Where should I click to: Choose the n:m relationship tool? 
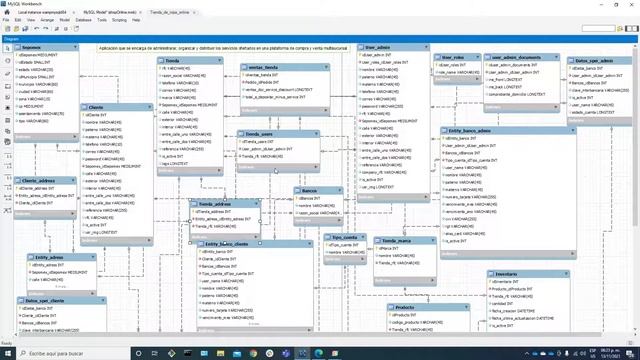coord(7,198)
